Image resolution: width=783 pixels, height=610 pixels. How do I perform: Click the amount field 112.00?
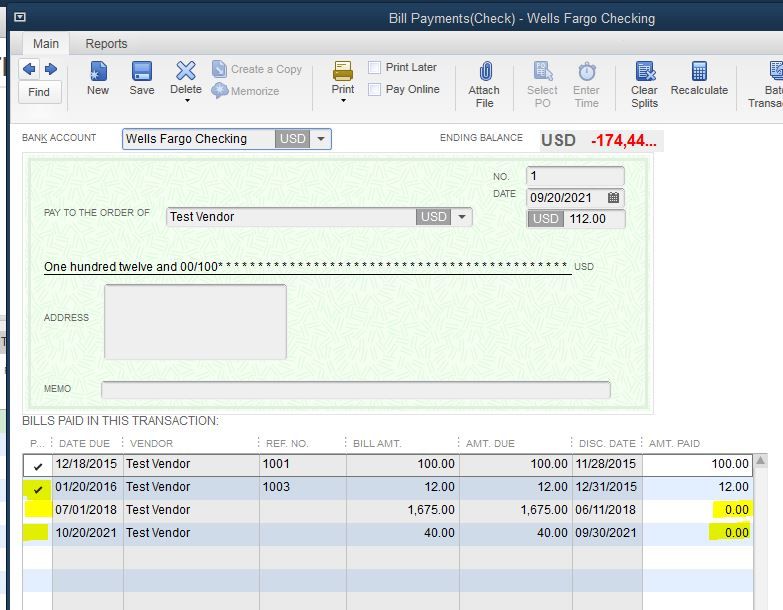pyautogui.click(x=594, y=219)
